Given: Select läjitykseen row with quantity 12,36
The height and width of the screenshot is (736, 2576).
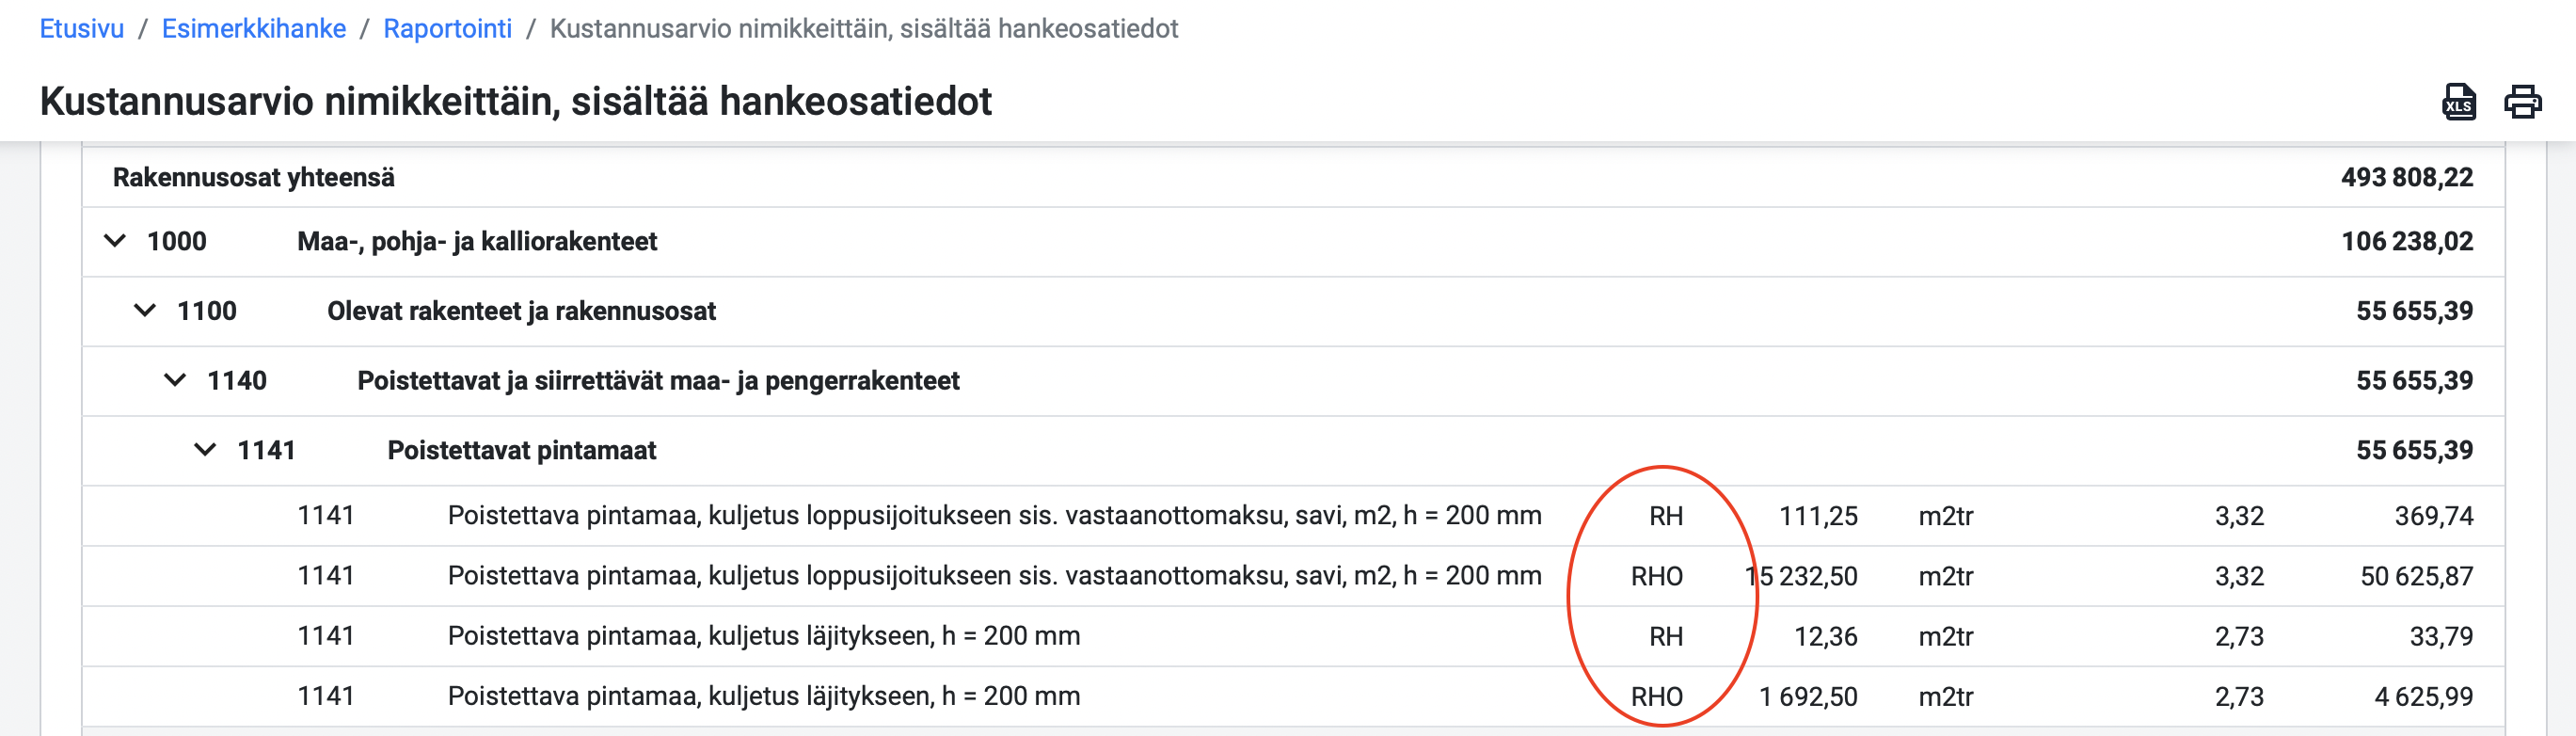Looking at the screenshot, I should (1293, 636).
